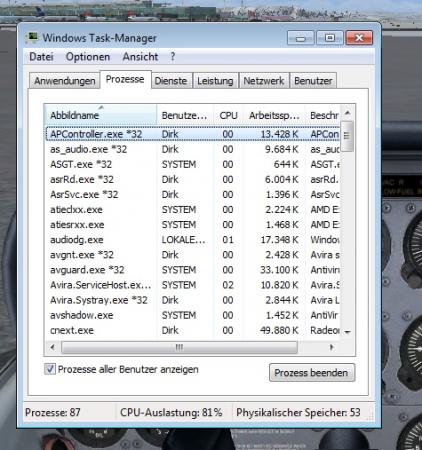Click the Prozess beenden button
422x450 pixels.
[312, 373]
